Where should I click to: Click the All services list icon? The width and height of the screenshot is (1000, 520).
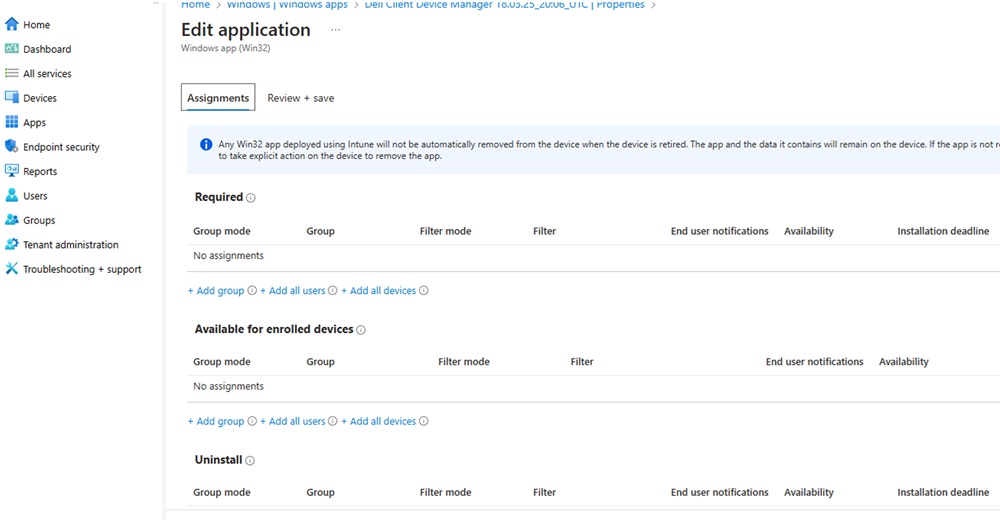[x=12, y=73]
